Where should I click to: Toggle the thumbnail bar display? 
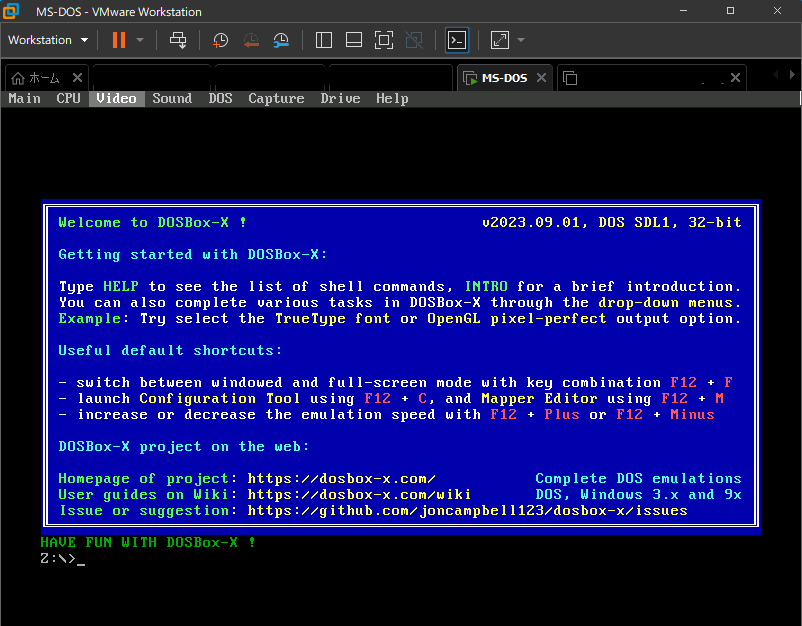pos(353,40)
